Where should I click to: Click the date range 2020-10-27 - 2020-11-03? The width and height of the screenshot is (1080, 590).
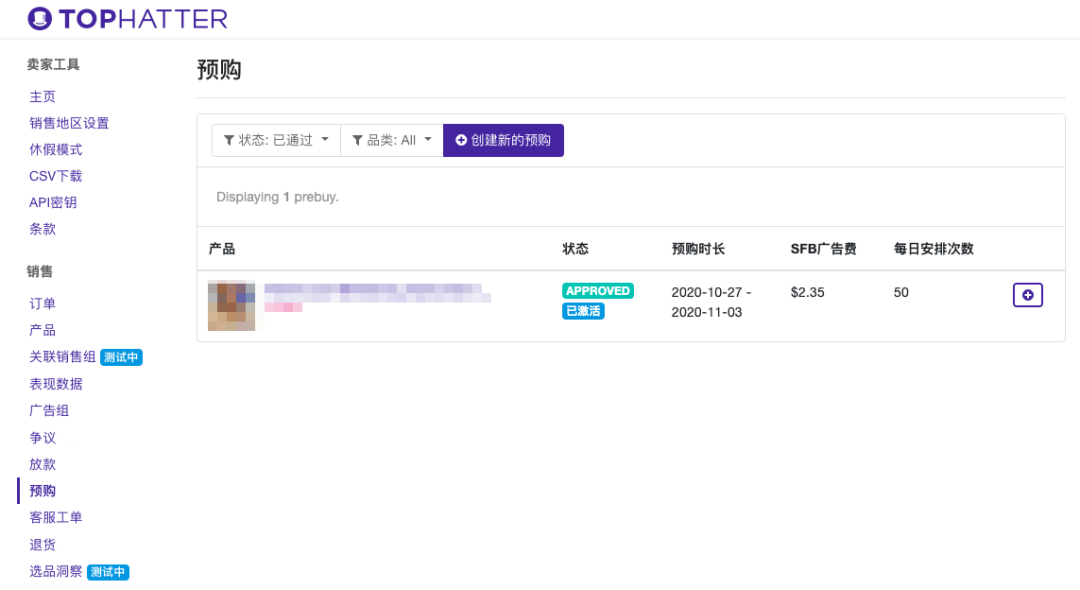[711, 302]
